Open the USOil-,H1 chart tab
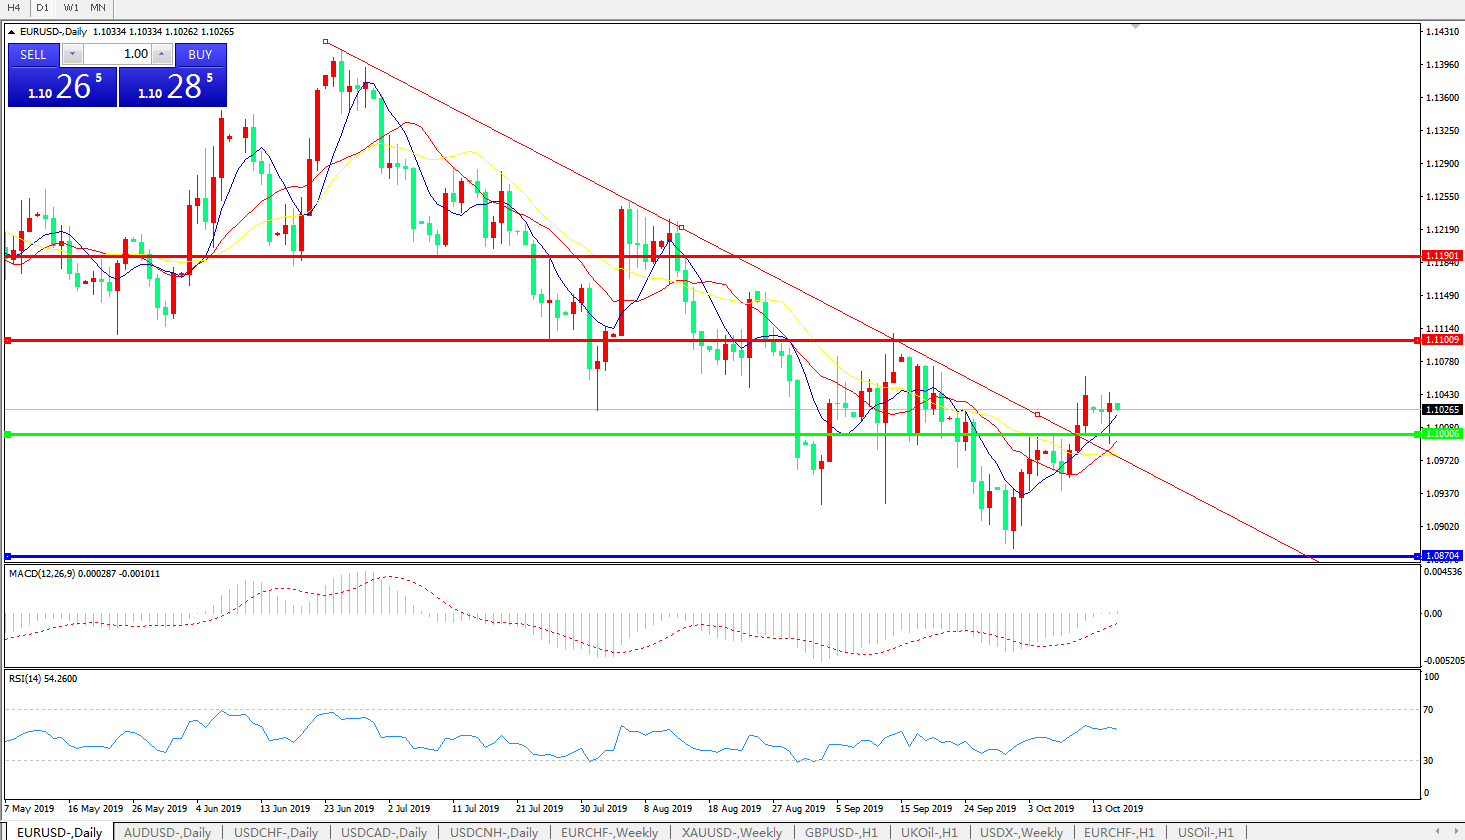This screenshot has height=840, width=1465. [x=1205, y=832]
